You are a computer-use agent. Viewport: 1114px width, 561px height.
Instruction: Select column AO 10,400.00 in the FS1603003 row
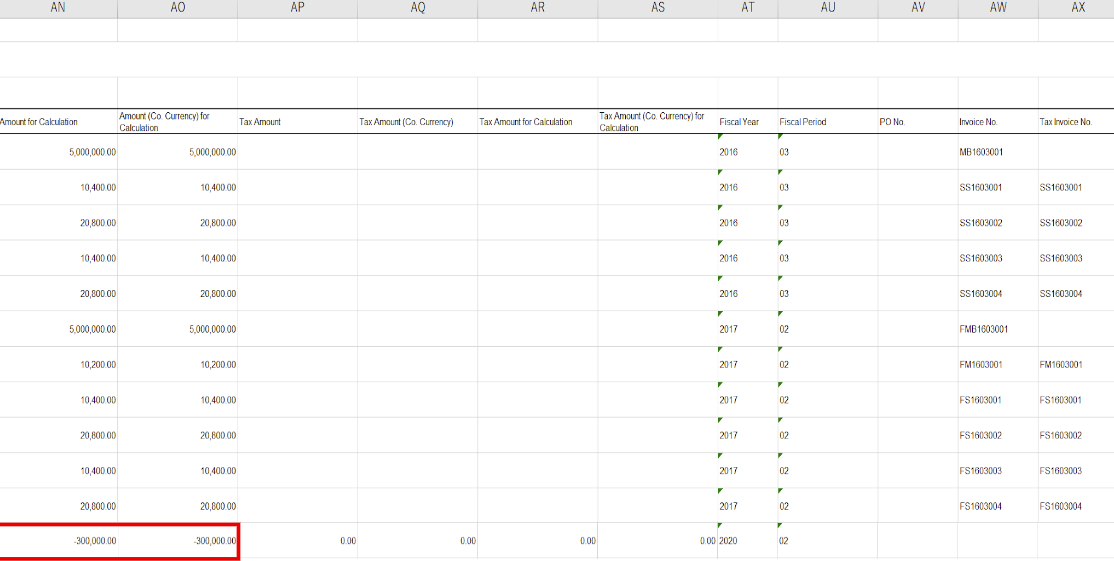click(x=178, y=470)
